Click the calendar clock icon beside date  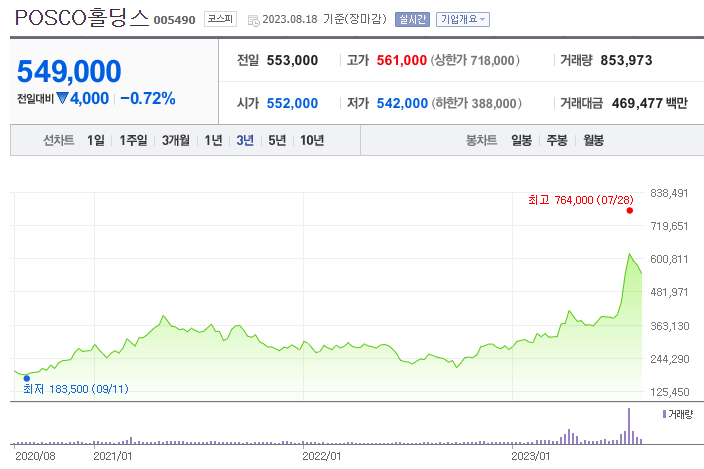(x=254, y=20)
